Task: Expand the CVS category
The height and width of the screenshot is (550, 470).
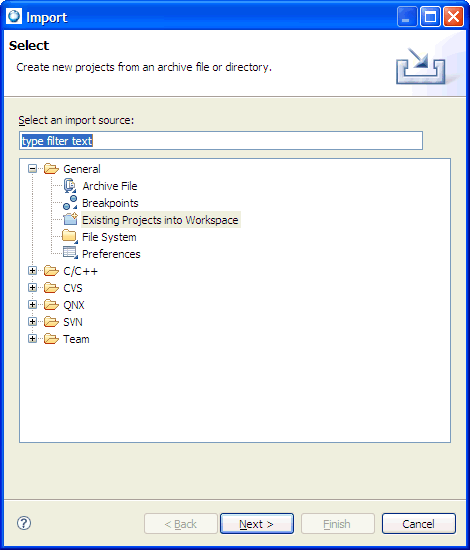Action: (32, 287)
